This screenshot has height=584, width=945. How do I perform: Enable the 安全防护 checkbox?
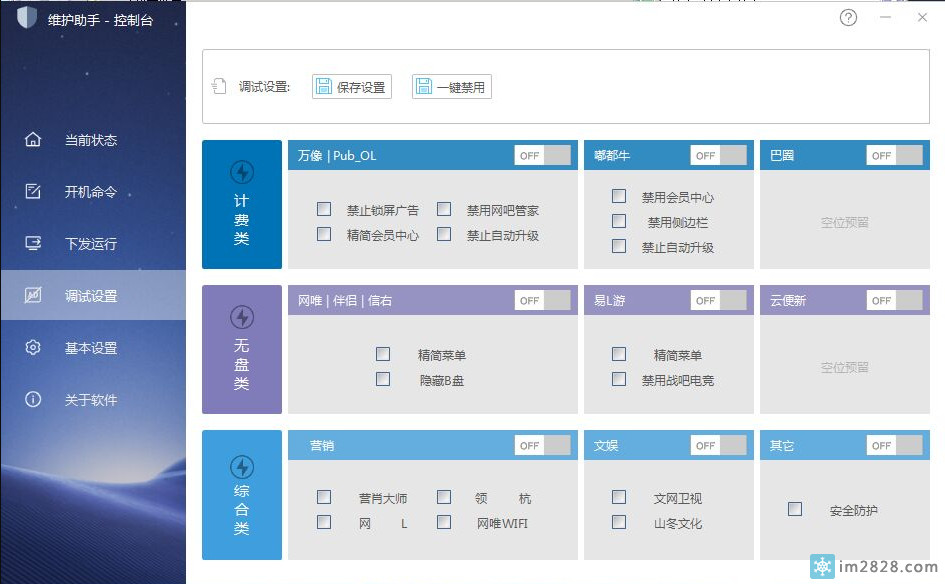pos(795,509)
